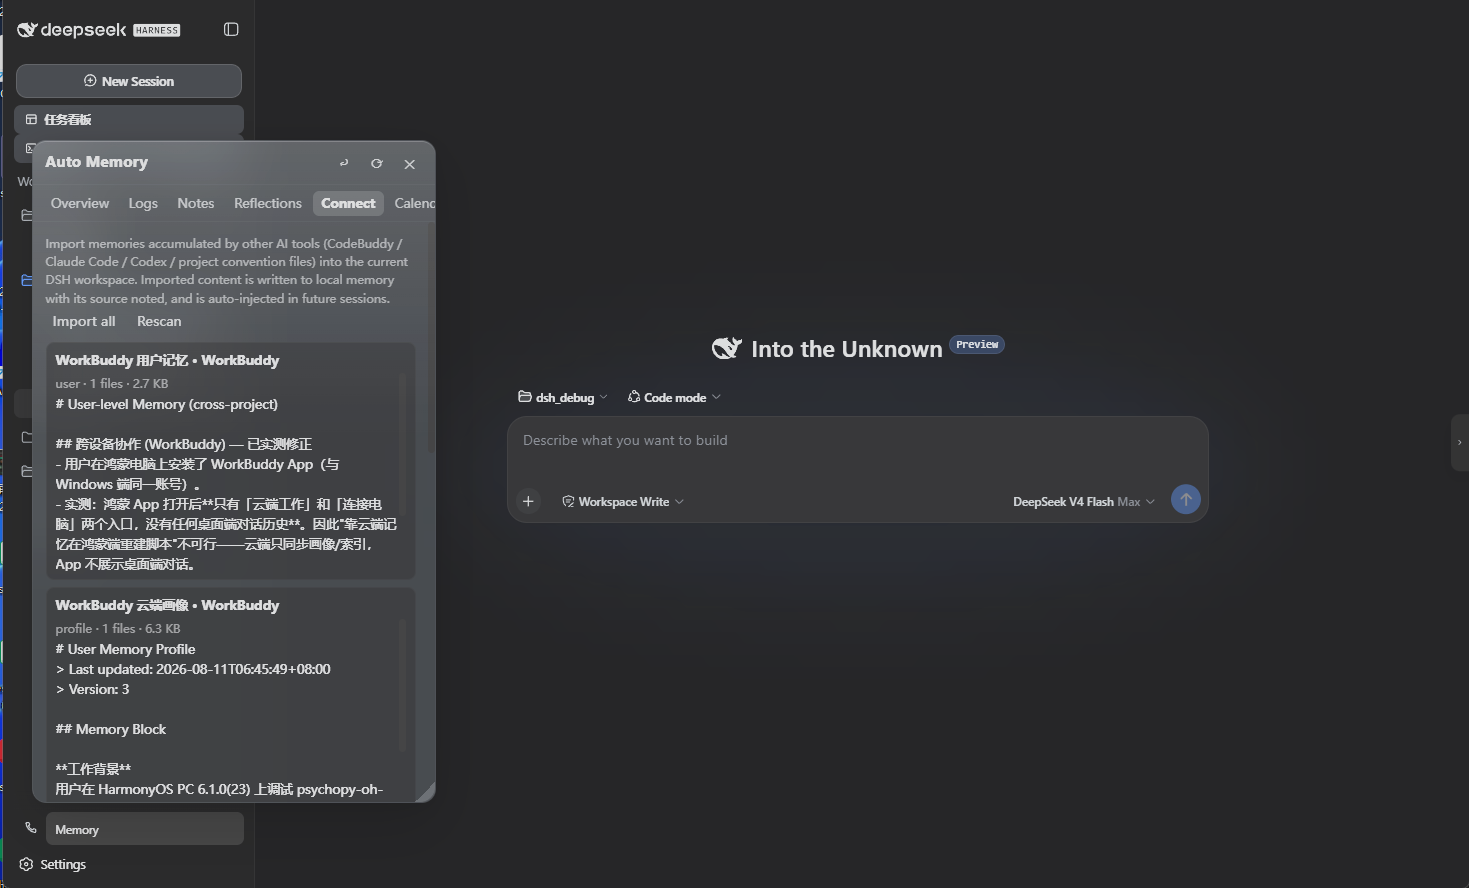Open the DeepSeek V4 Flash Max model dropdown
This screenshot has width=1469, height=888.
[1084, 501]
